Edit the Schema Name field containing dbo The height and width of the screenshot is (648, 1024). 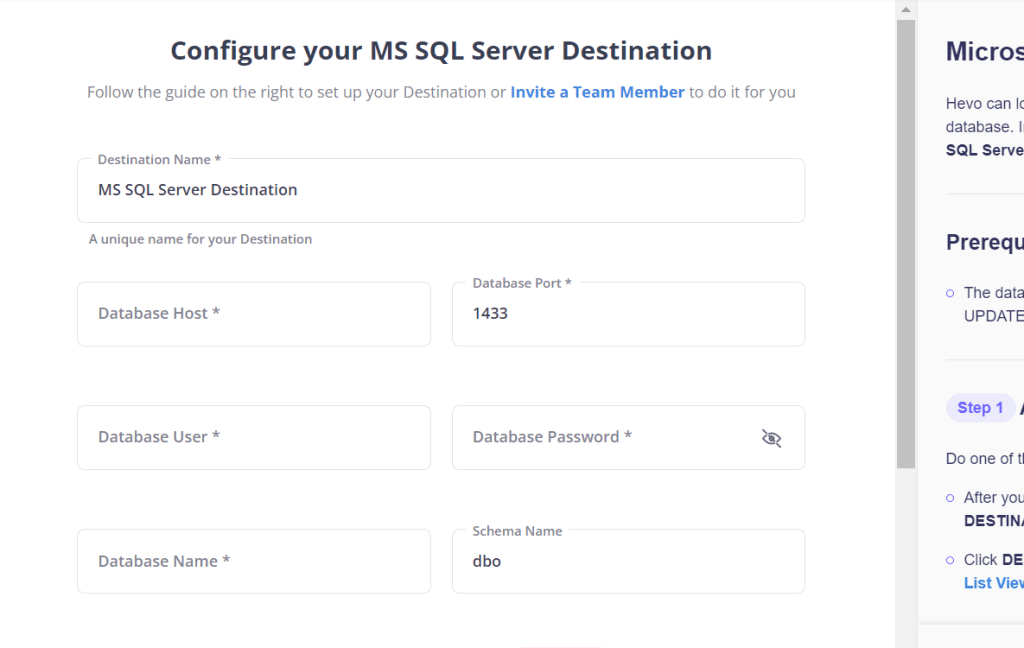click(x=628, y=561)
